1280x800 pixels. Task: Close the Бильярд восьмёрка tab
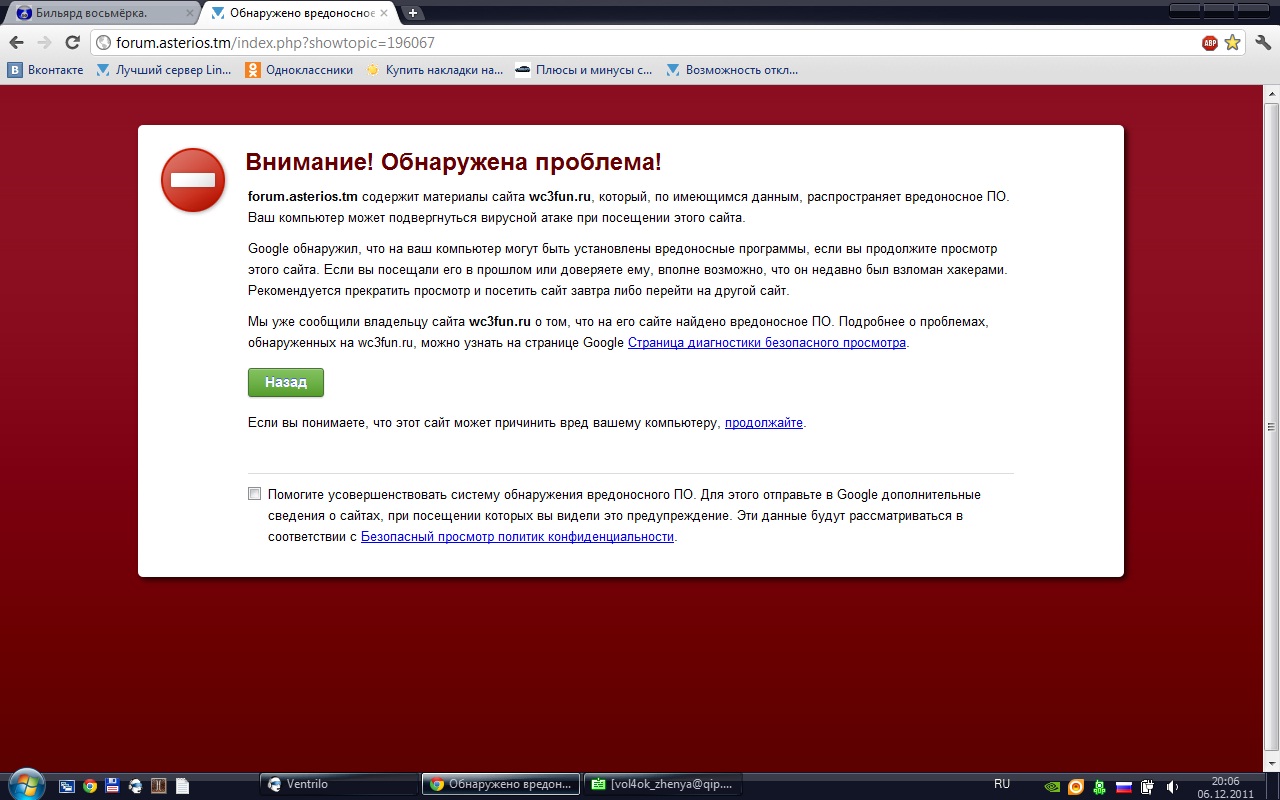click(x=190, y=13)
